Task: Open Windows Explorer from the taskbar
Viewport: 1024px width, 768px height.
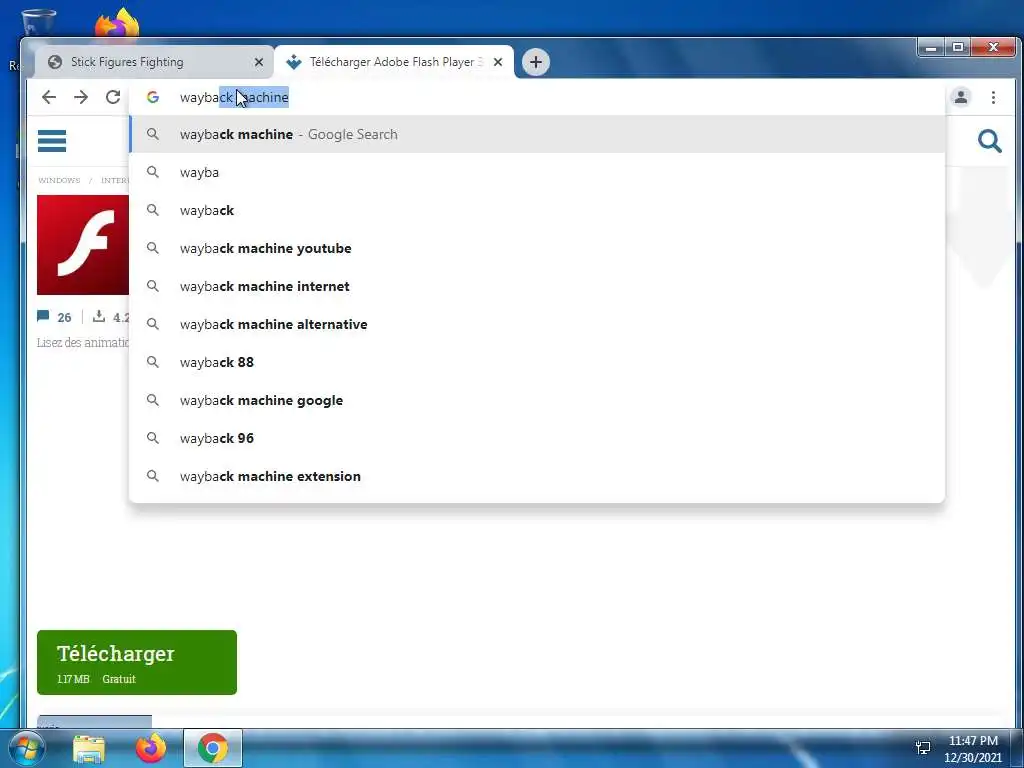Action: (x=89, y=748)
